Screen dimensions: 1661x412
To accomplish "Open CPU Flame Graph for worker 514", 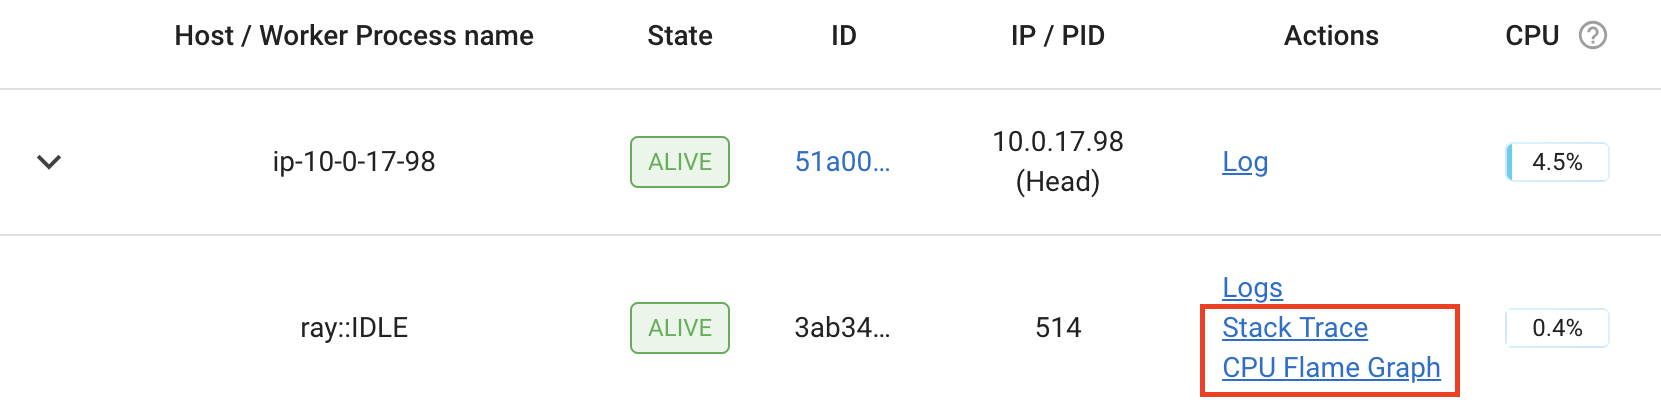I will [1331, 368].
